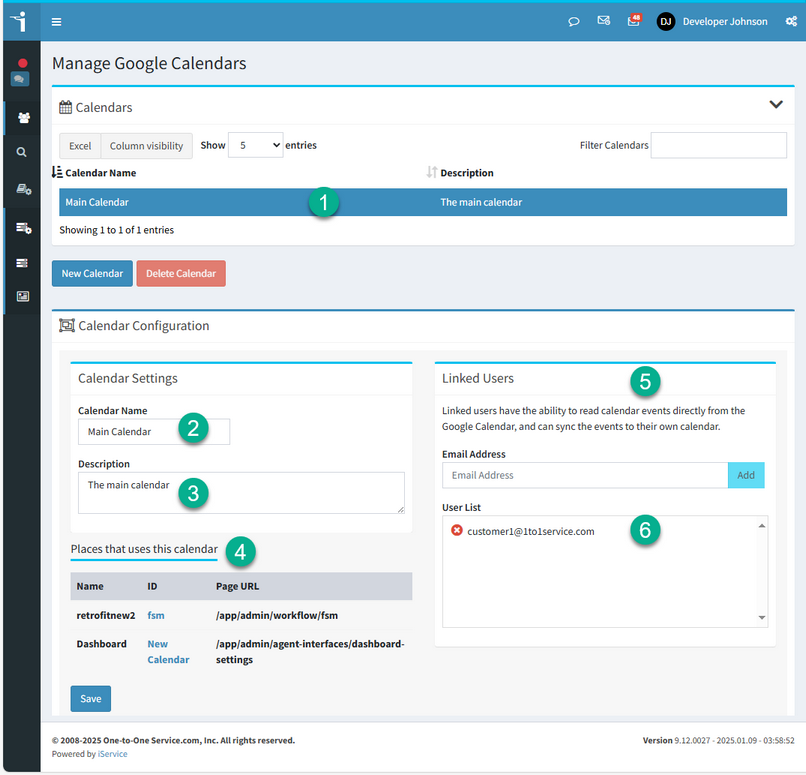The width and height of the screenshot is (806, 775).
Task: Open the Show entries dropdown
Action: [255, 145]
